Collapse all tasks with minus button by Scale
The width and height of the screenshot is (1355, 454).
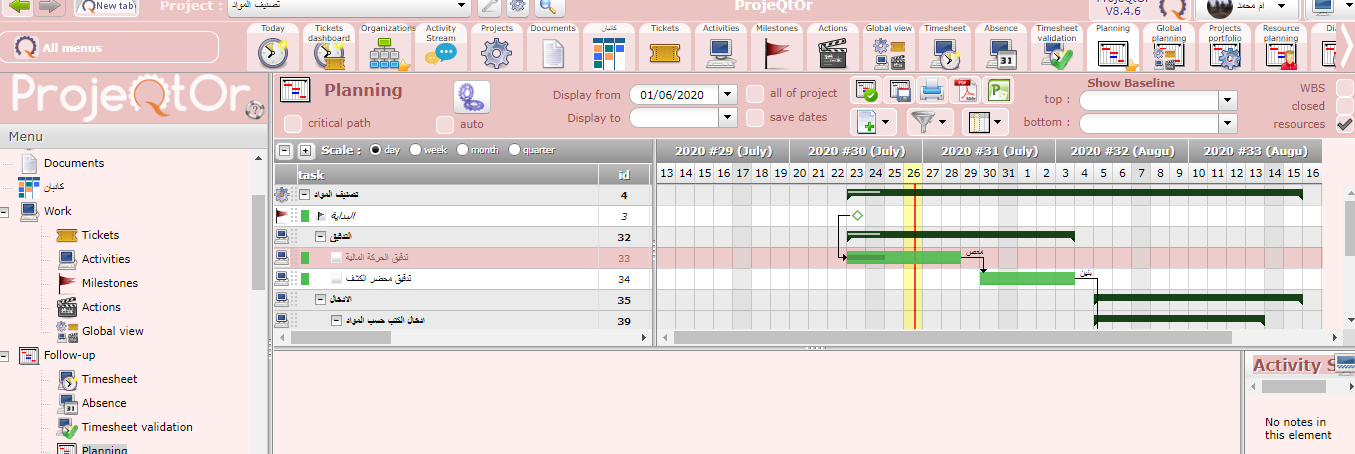pos(285,150)
